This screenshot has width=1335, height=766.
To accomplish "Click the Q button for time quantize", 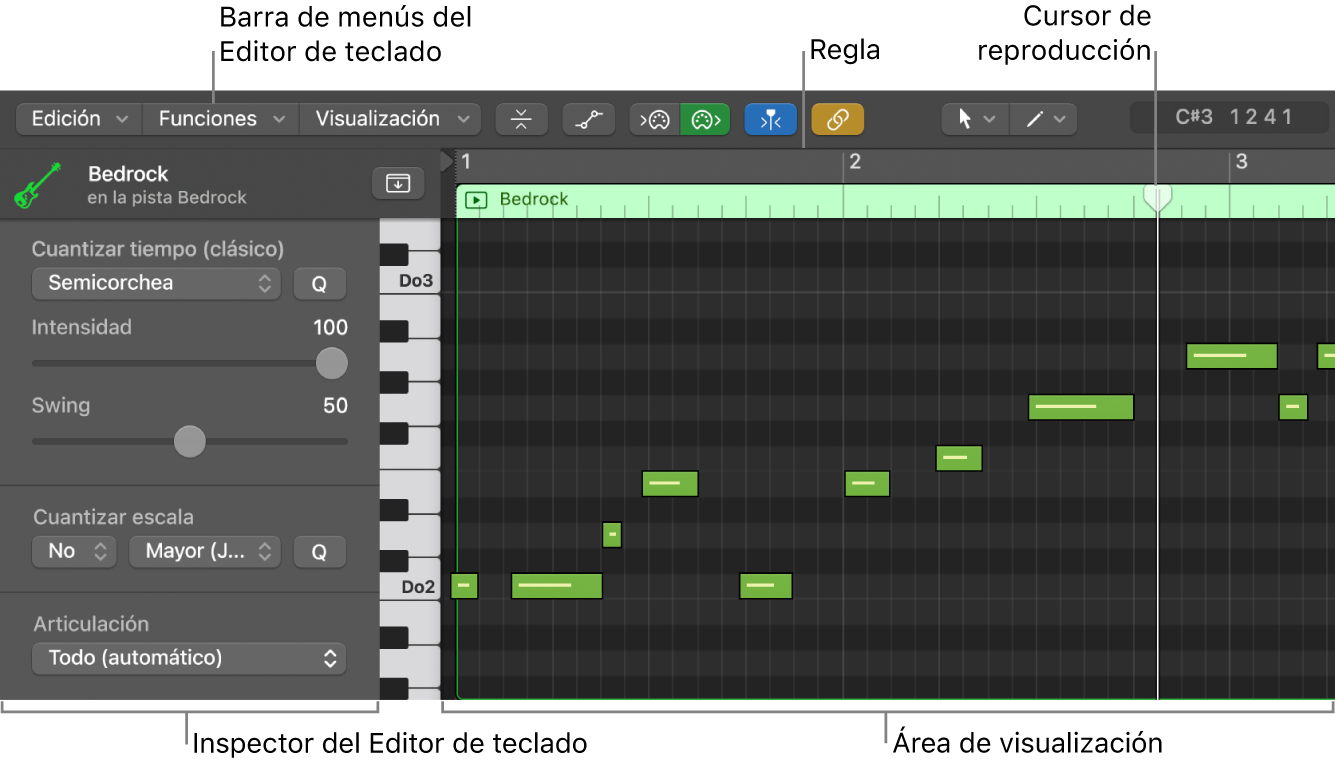I will 320,284.
